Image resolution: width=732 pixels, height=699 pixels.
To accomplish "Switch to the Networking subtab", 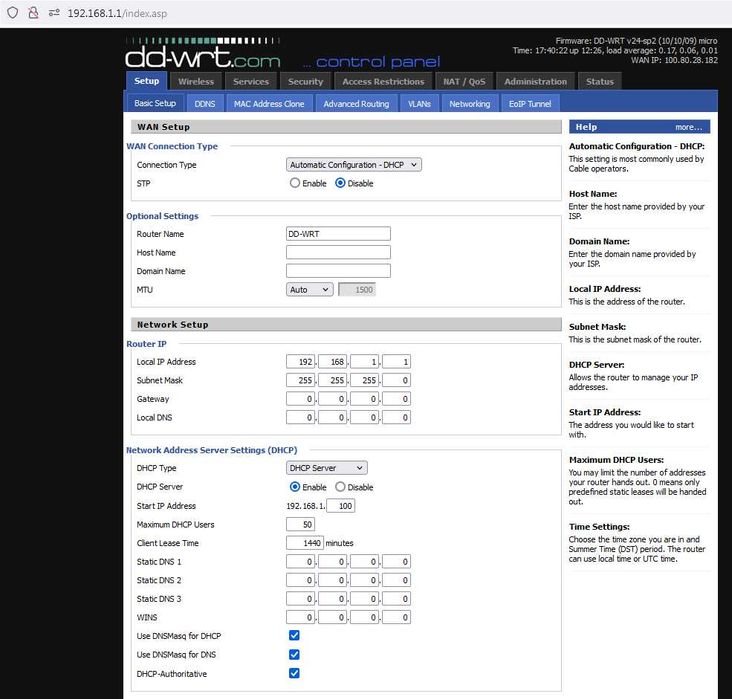I will 470,104.
